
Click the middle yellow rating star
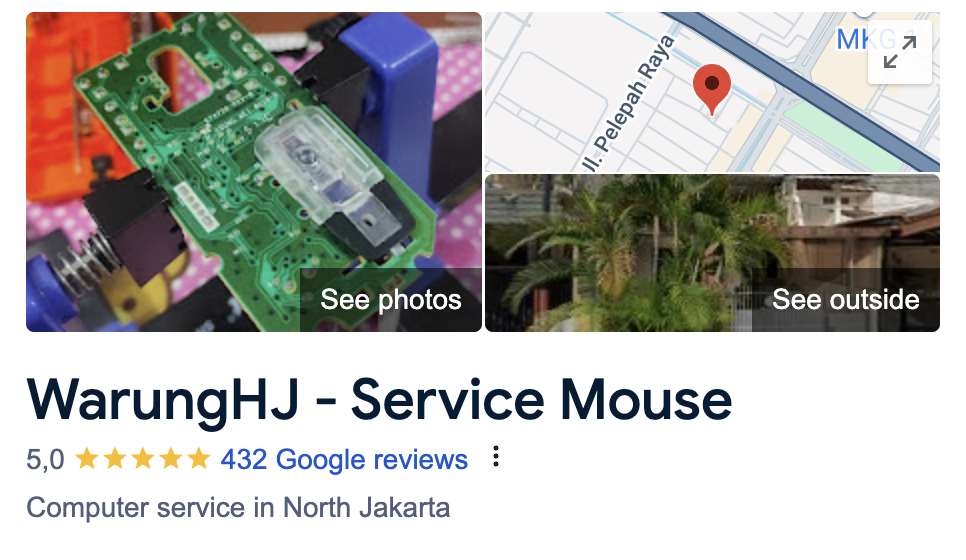143,458
